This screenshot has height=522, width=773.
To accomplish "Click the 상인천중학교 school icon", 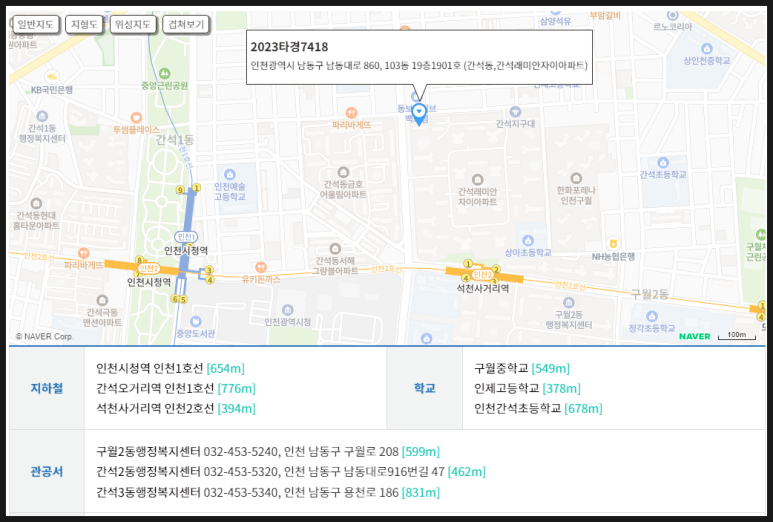I will [x=706, y=48].
